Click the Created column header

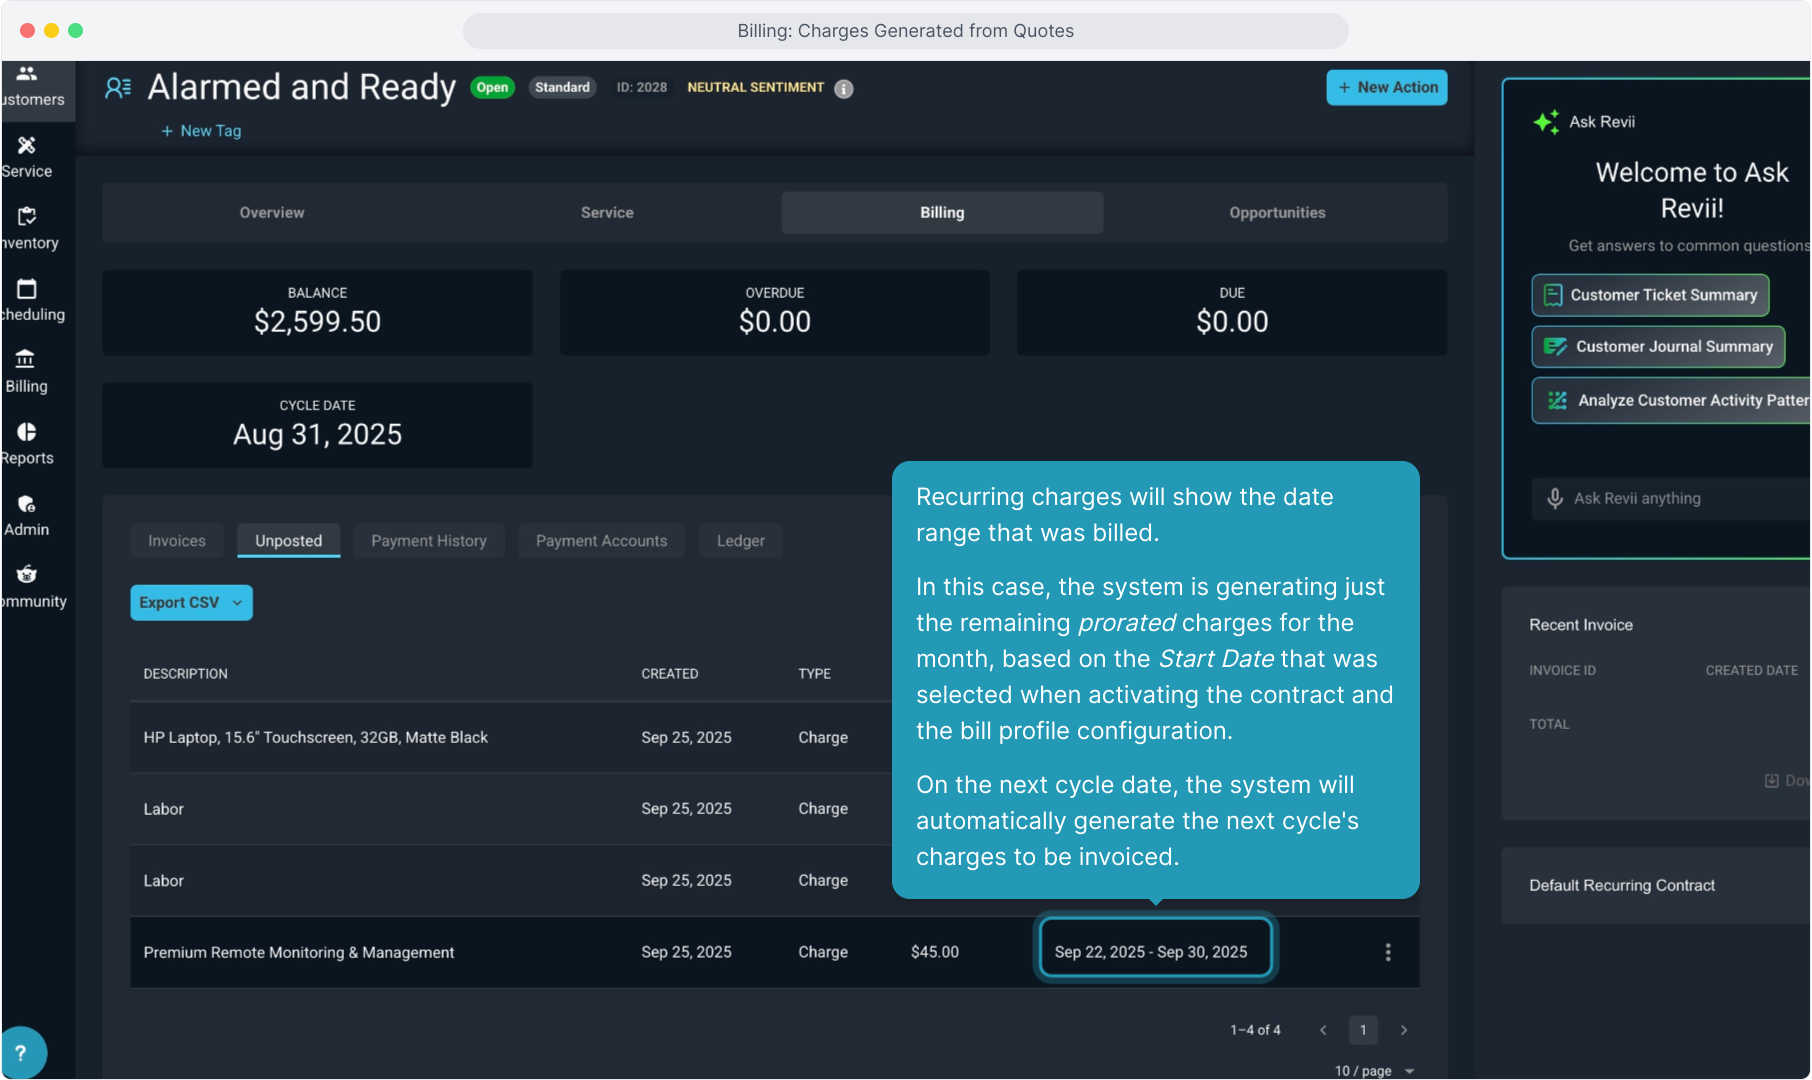670,674
